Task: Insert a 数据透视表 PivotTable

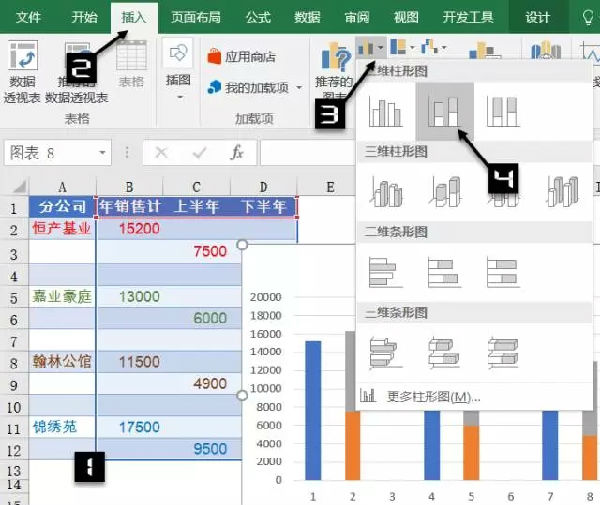Action: coord(22,72)
